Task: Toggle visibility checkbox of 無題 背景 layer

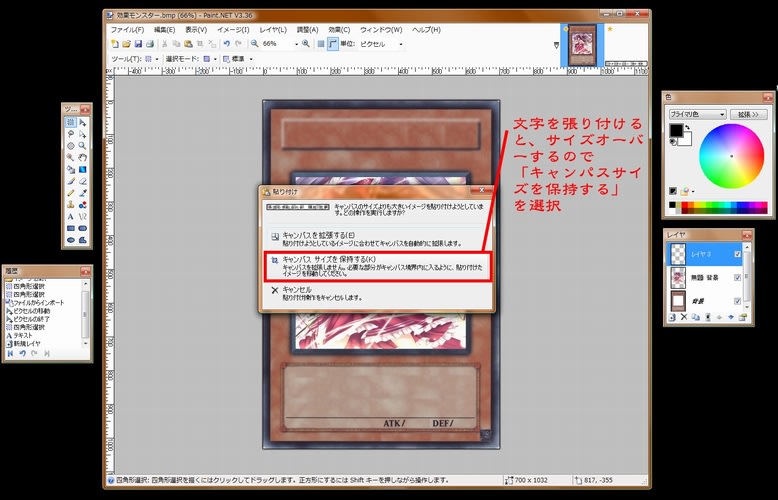Action: coord(737,278)
